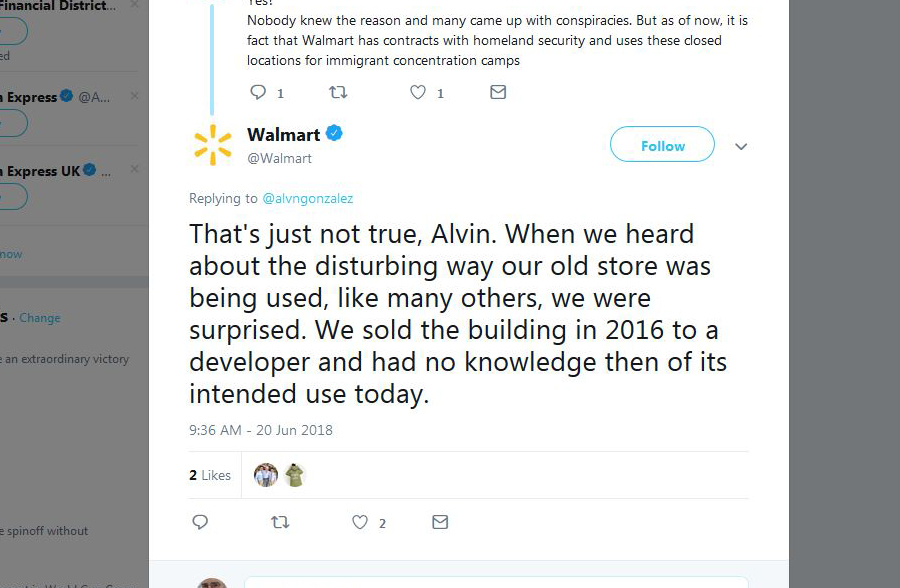Toggle like on the concentration camps tweet
This screenshot has width=900, height=588.
click(417, 92)
